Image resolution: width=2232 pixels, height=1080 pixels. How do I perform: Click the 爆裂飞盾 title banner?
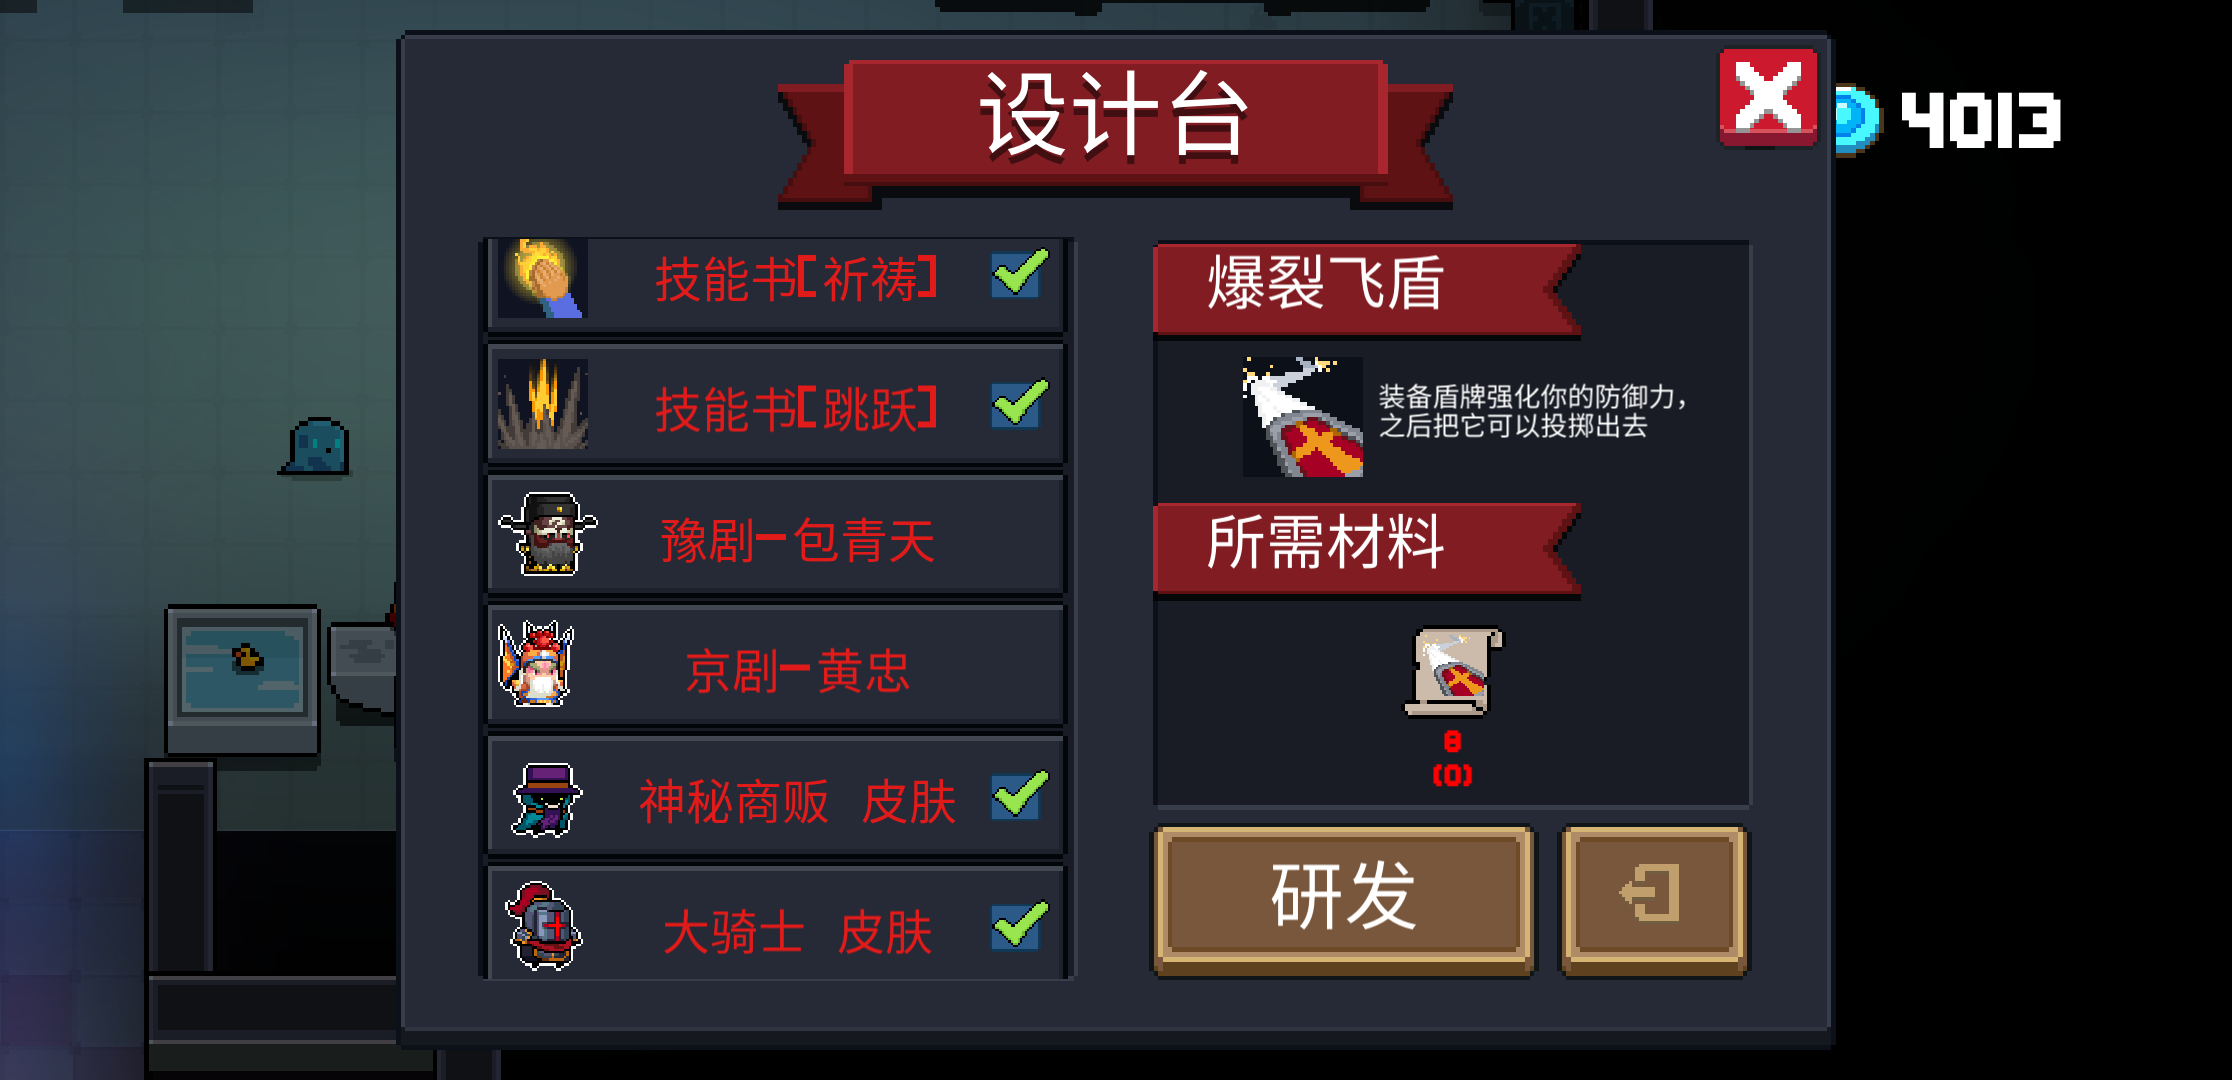(1366, 287)
